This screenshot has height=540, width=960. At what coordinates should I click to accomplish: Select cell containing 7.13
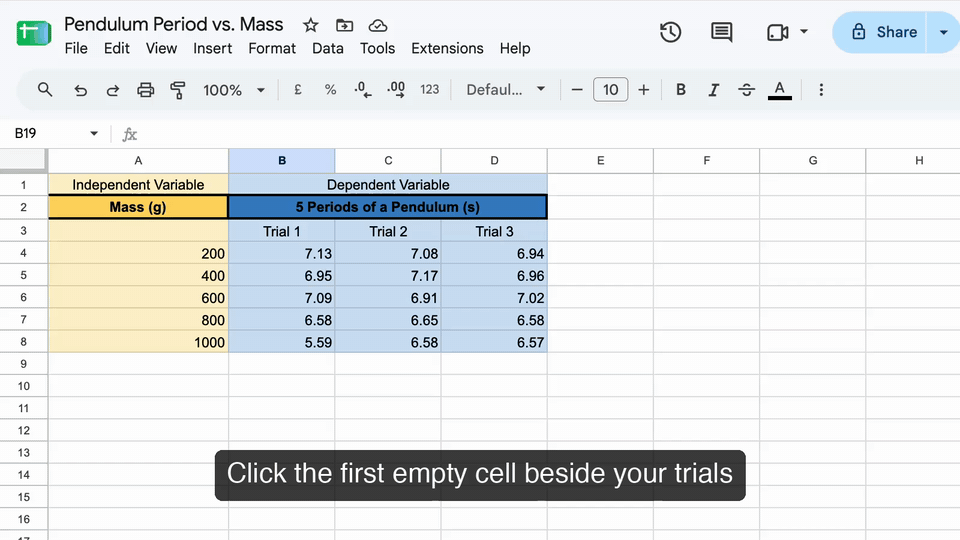pos(282,253)
